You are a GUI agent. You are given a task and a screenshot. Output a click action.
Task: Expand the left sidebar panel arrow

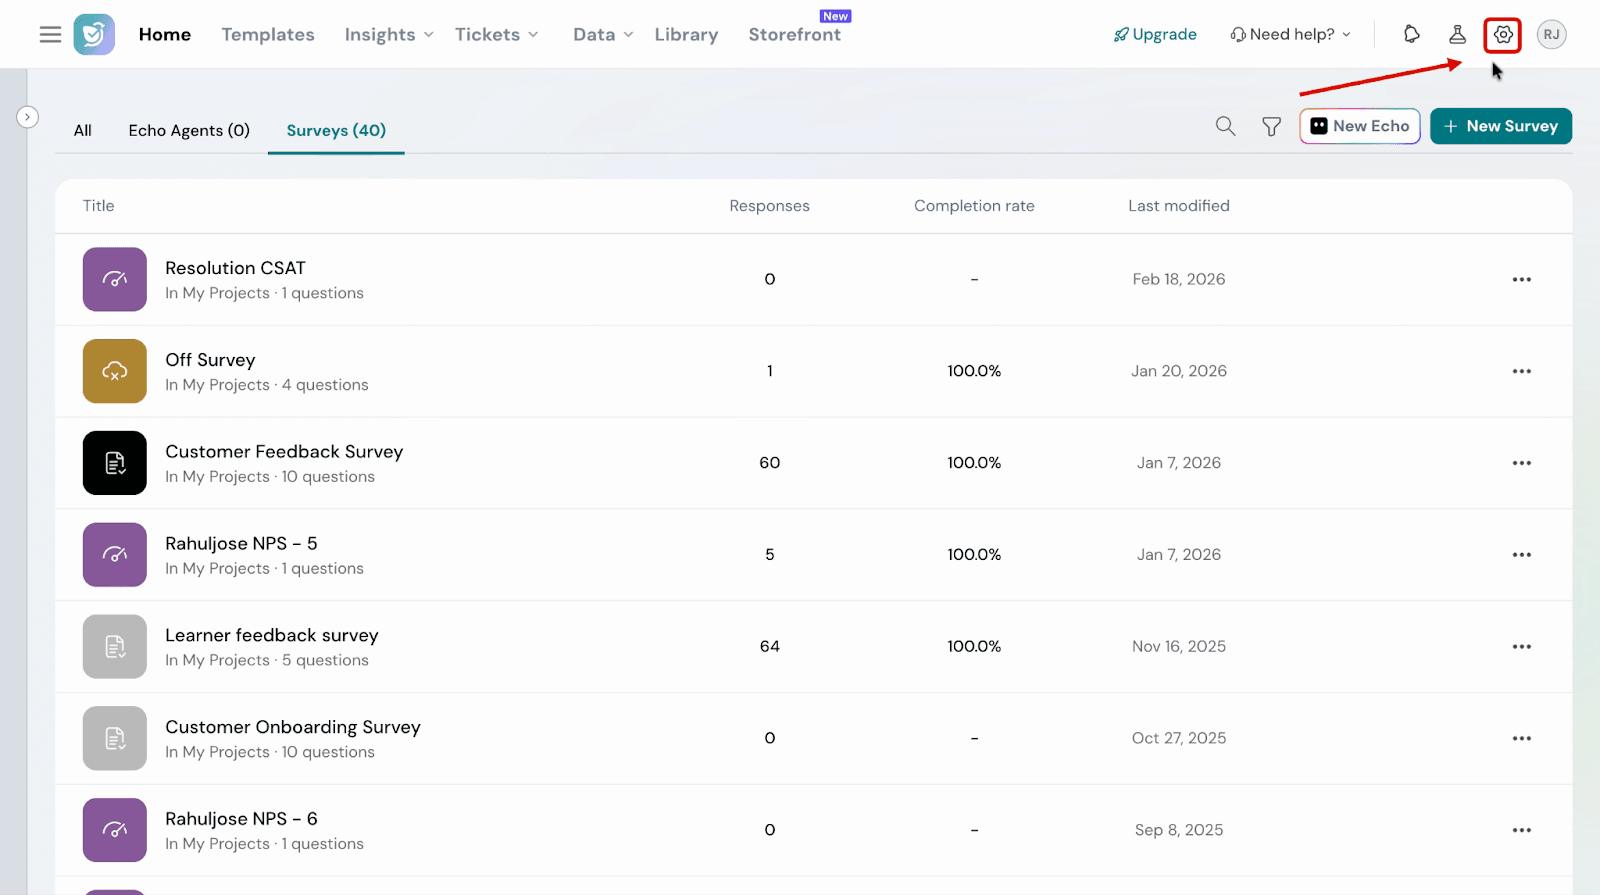click(x=28, y=117)
